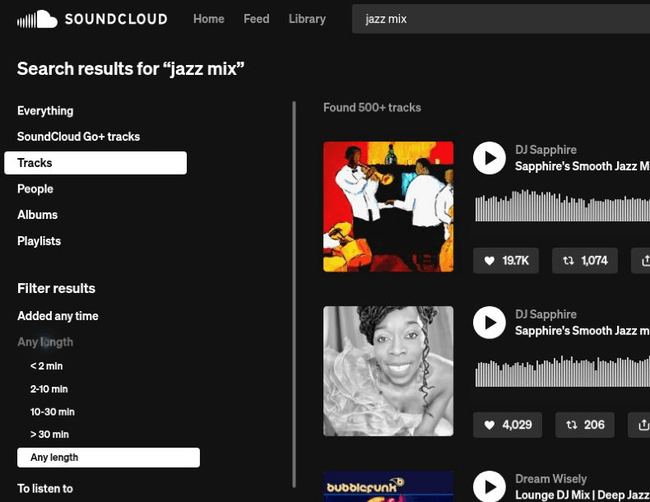Expand the Added any time filter

click(x=58, y=316)
